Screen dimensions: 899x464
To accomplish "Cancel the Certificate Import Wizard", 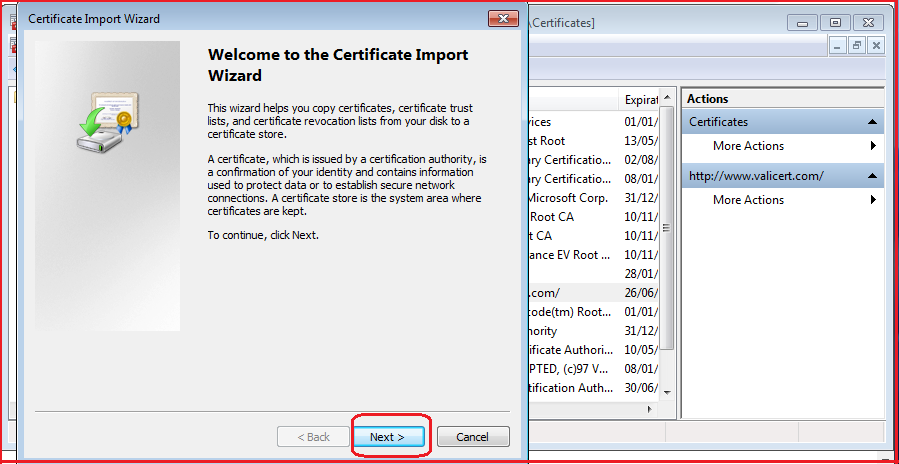I will click(x=472, y=437).
